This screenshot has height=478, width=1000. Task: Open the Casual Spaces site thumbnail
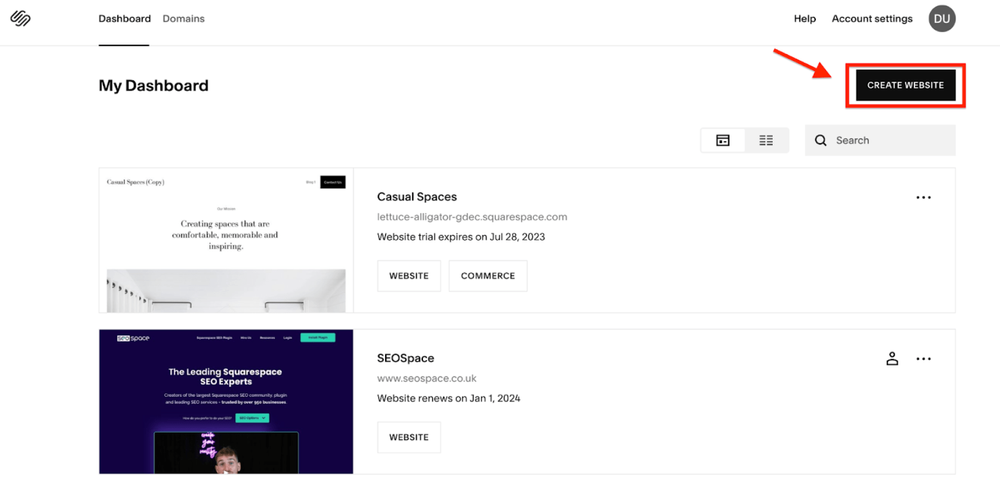pos(226,240)
